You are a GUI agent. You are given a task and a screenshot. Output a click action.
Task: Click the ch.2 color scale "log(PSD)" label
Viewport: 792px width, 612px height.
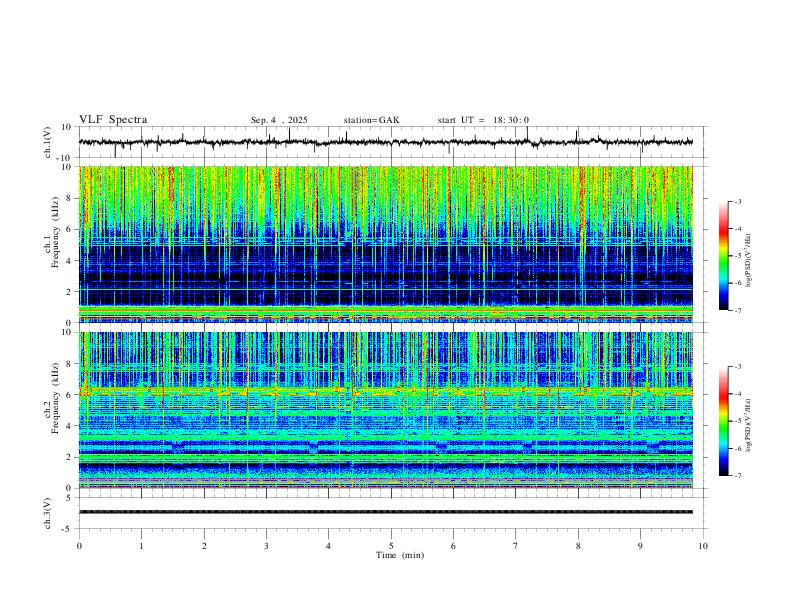coord(748,425)
